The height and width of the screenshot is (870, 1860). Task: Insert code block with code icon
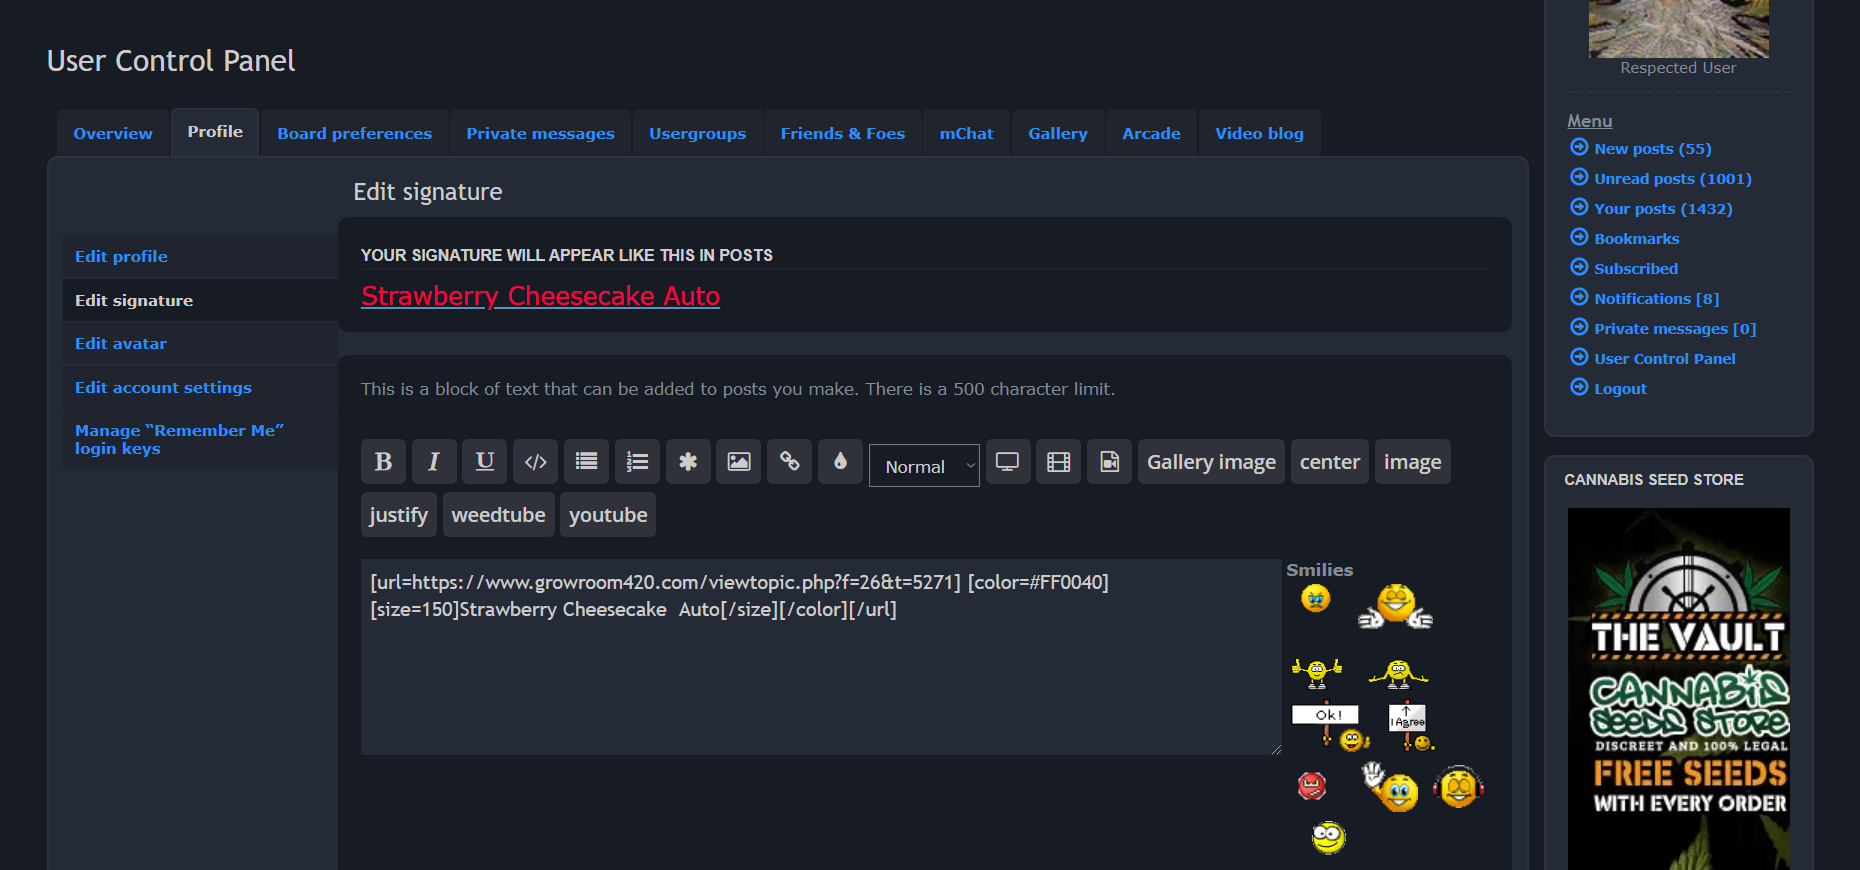point(536,462)
